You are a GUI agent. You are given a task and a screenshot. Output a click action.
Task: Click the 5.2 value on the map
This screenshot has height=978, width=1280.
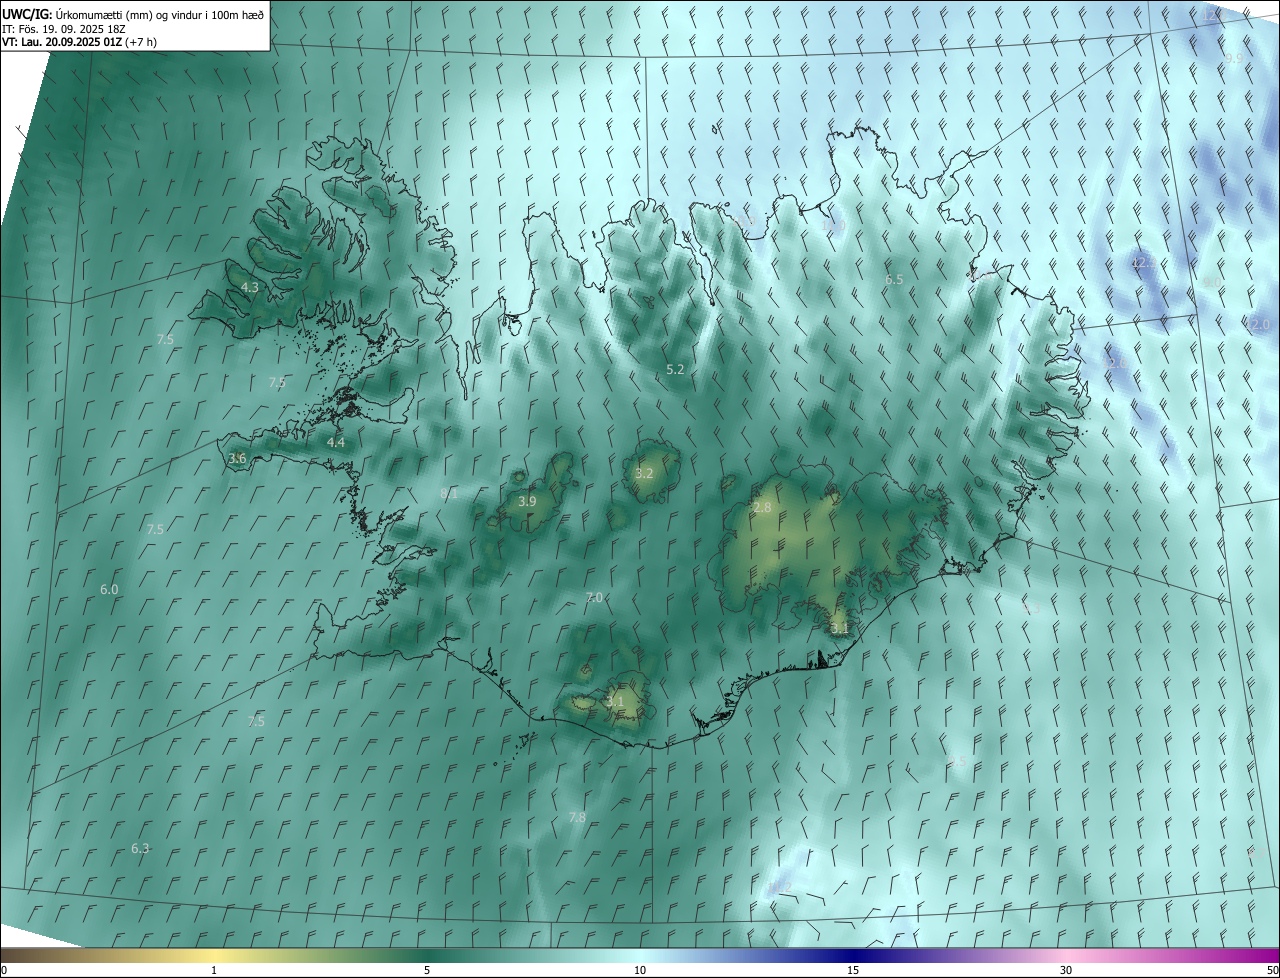point(675,369)
